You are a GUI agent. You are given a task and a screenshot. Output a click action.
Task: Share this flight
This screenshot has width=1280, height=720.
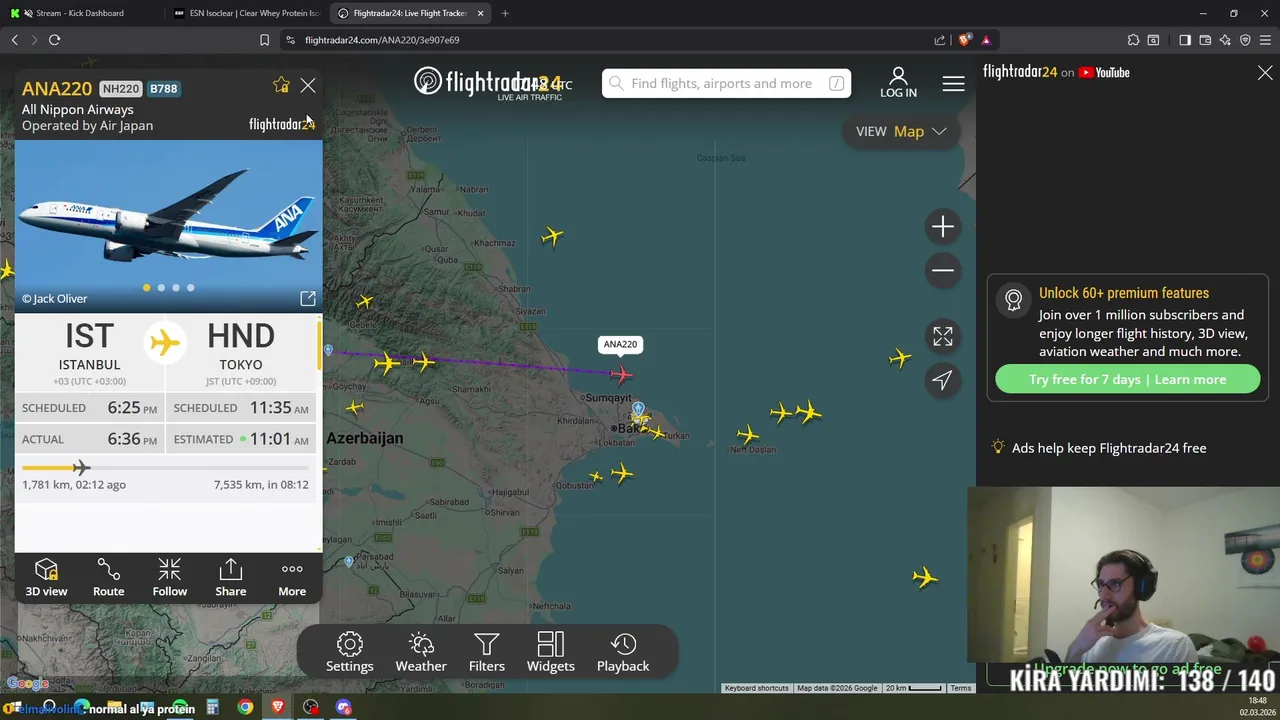pyautogui.click(x=231, y=578)
